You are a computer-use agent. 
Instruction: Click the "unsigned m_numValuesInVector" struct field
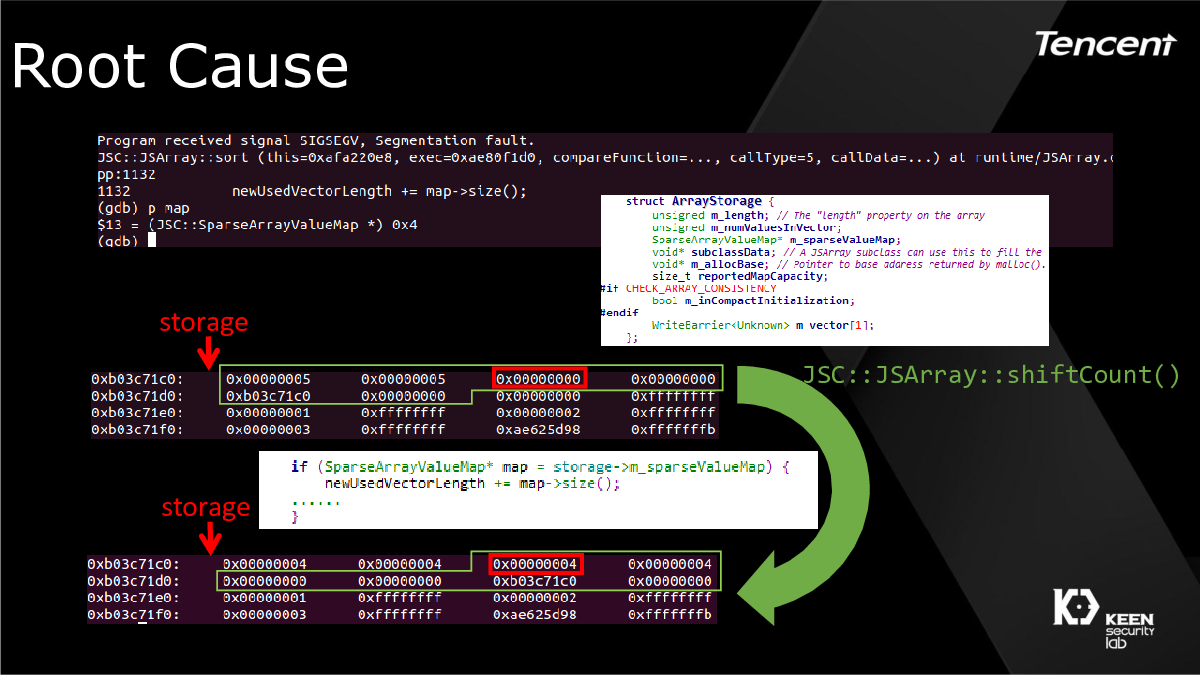(x=749, y=227)
